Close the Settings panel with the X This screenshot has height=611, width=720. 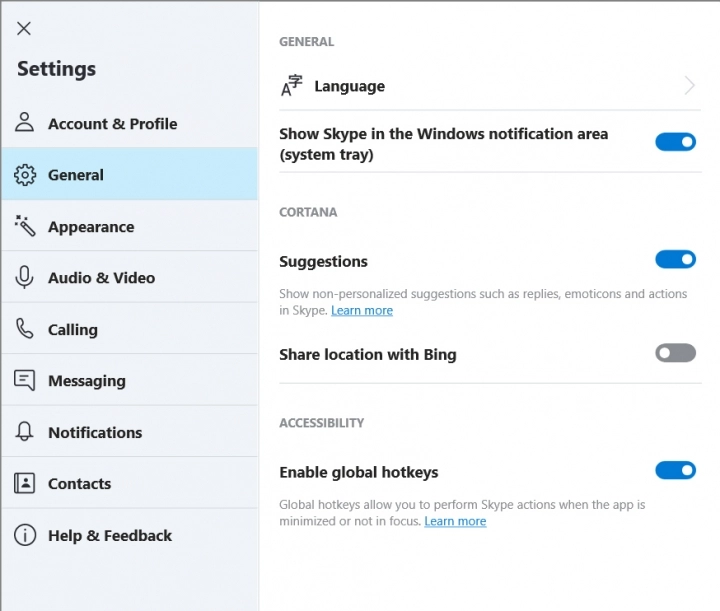pyautogui.click(x=24, y=28)
